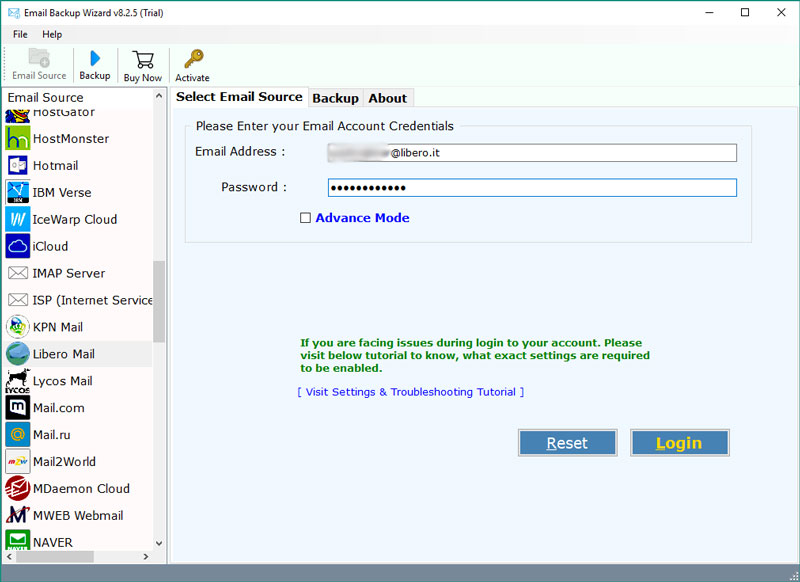
Task: Click the Backup play arrow icon
Action: 95,59
